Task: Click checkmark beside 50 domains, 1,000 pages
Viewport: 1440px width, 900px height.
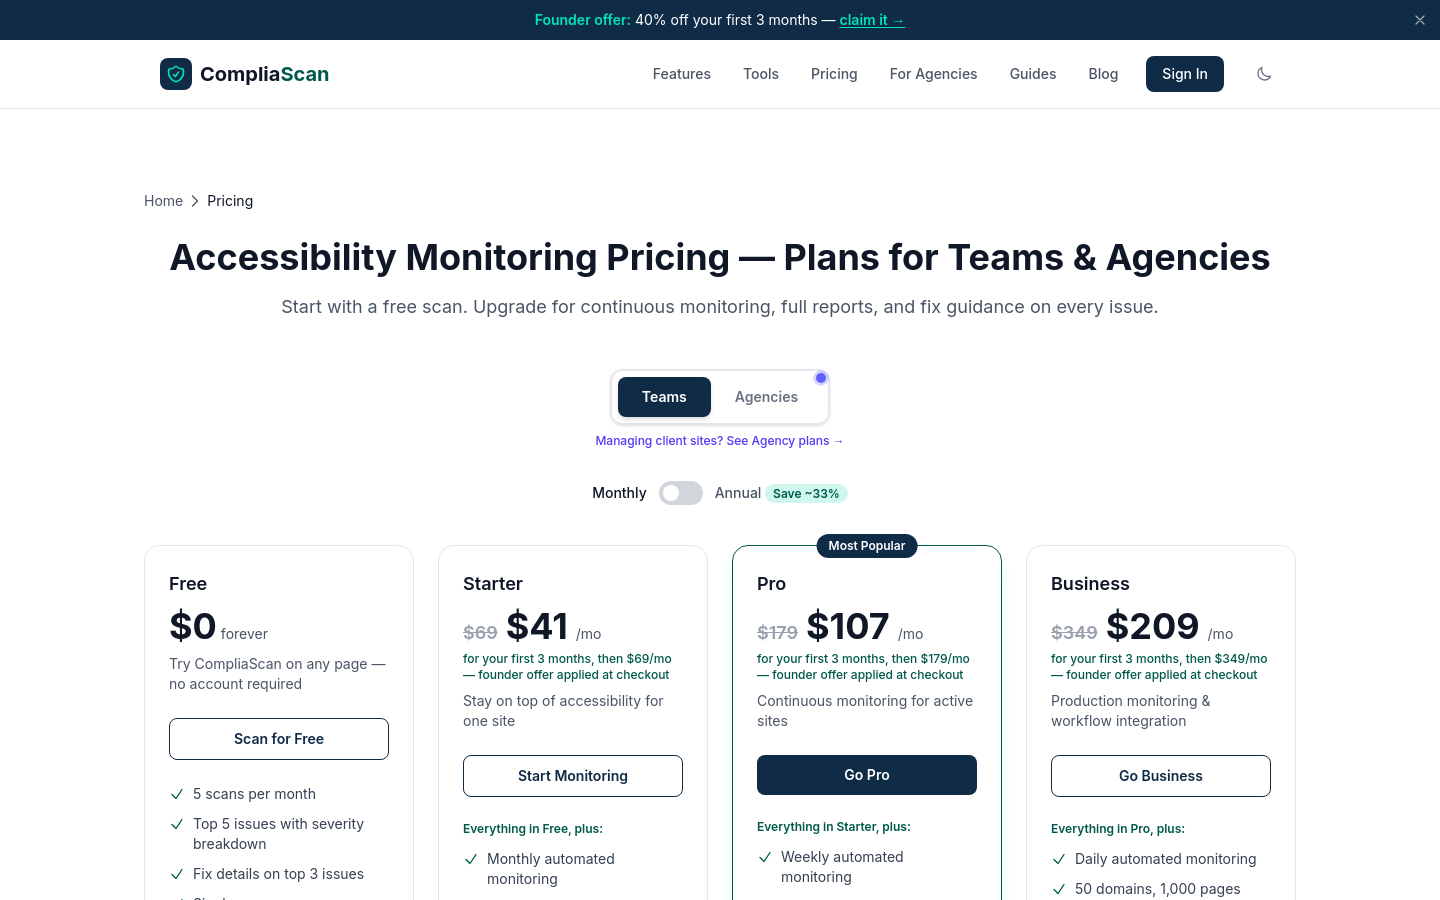Action: pos(1059,889)
